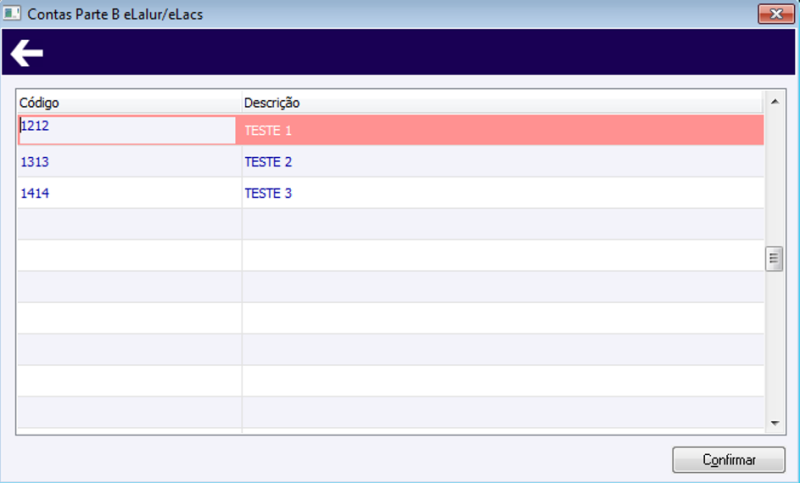Click the application icon in title bar
This screenshot has height=483, width=800.
coord(12,13)
